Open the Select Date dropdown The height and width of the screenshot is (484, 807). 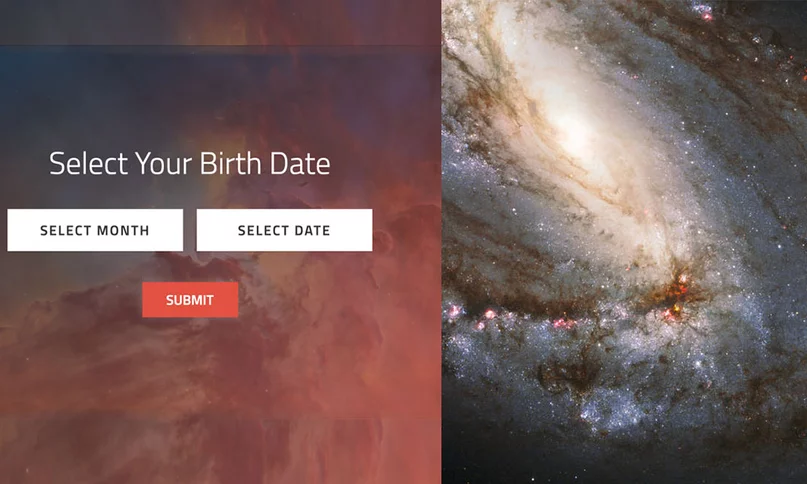coord(284,230)
